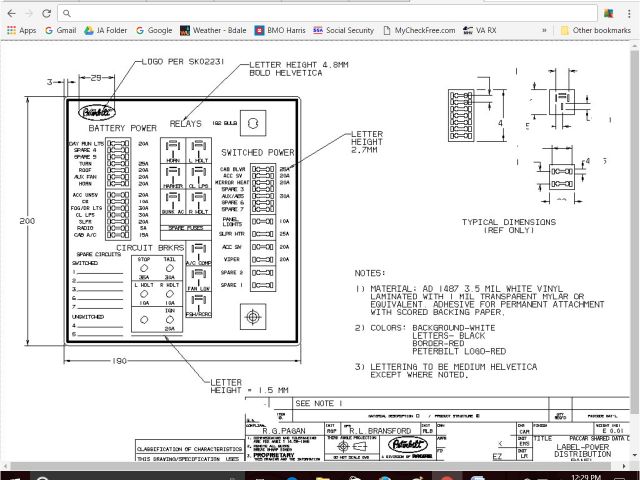Expand the JA Folder bookmark folder

pos(106,31)
